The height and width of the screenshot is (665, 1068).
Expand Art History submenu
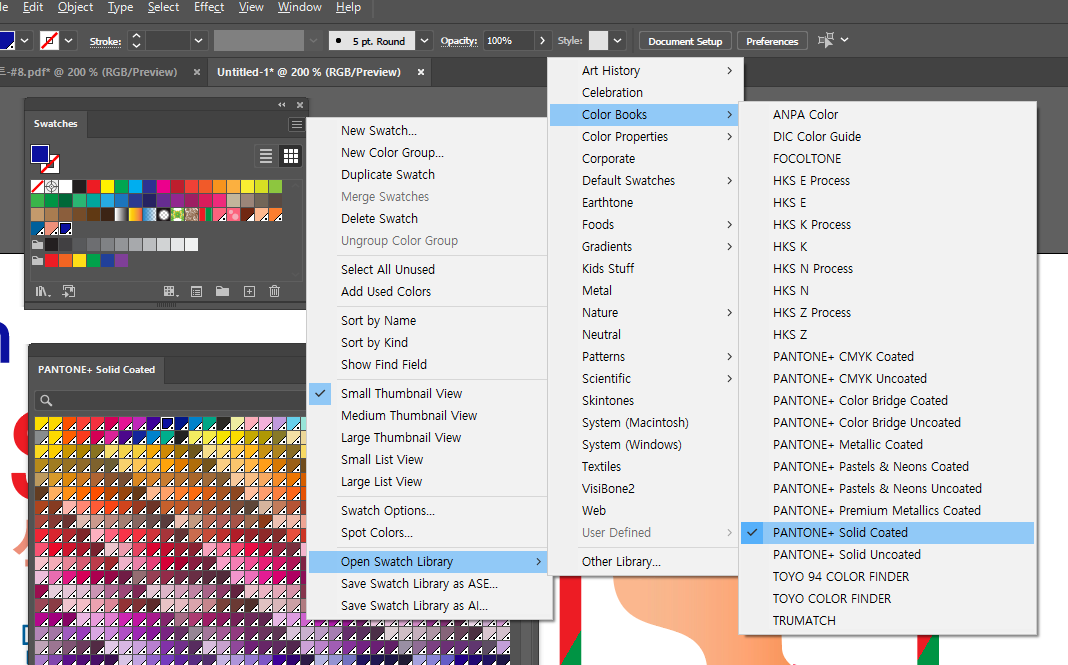tap(645, 71)
